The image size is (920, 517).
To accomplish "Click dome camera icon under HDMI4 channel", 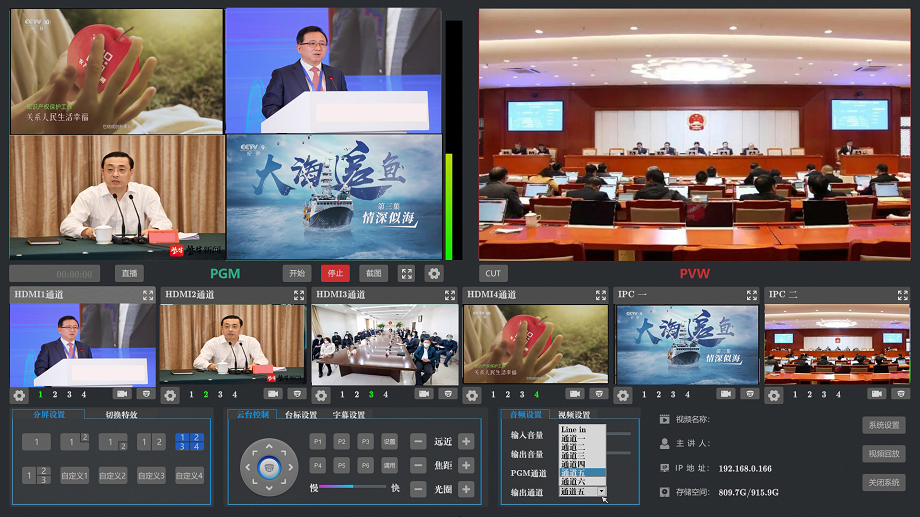I will [x=599, y=394].
